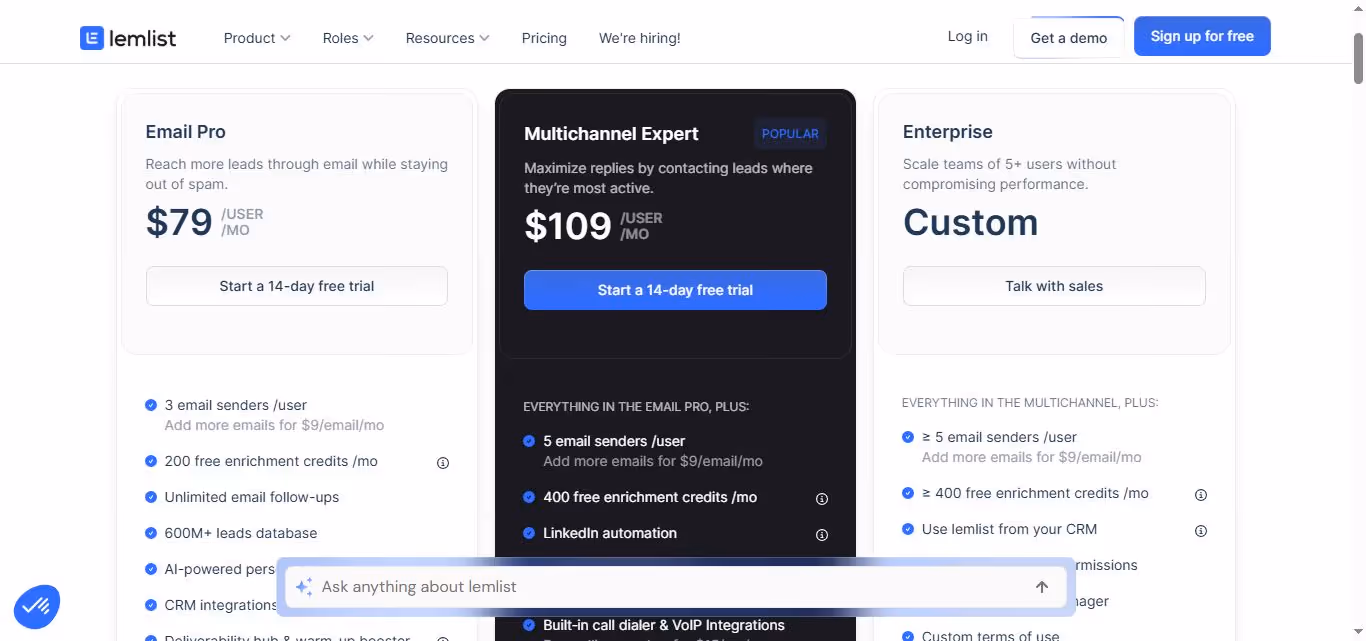Open the round checkmark chat widget
Screen dimensions: 1366x641
[37, 606]
